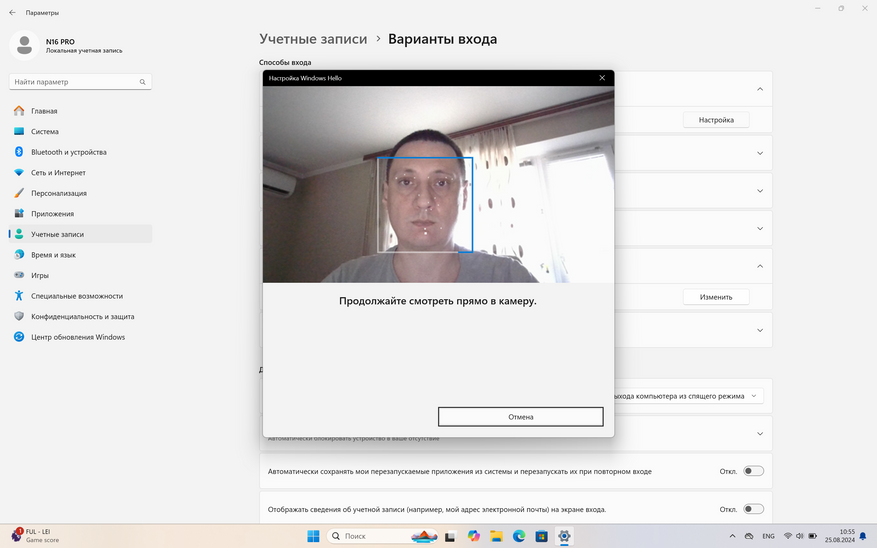Open the Windows Start menu
The image size is (877, 548).
(313, 536)
